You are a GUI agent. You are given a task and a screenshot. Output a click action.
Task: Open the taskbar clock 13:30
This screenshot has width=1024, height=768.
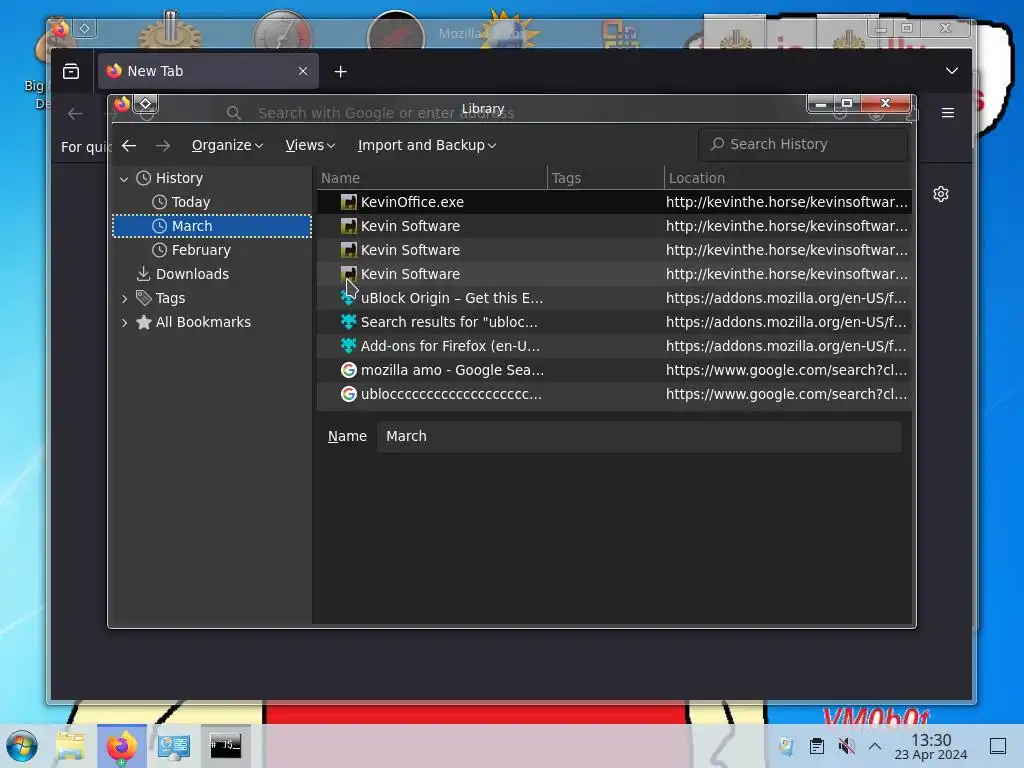tap(931, 746)
